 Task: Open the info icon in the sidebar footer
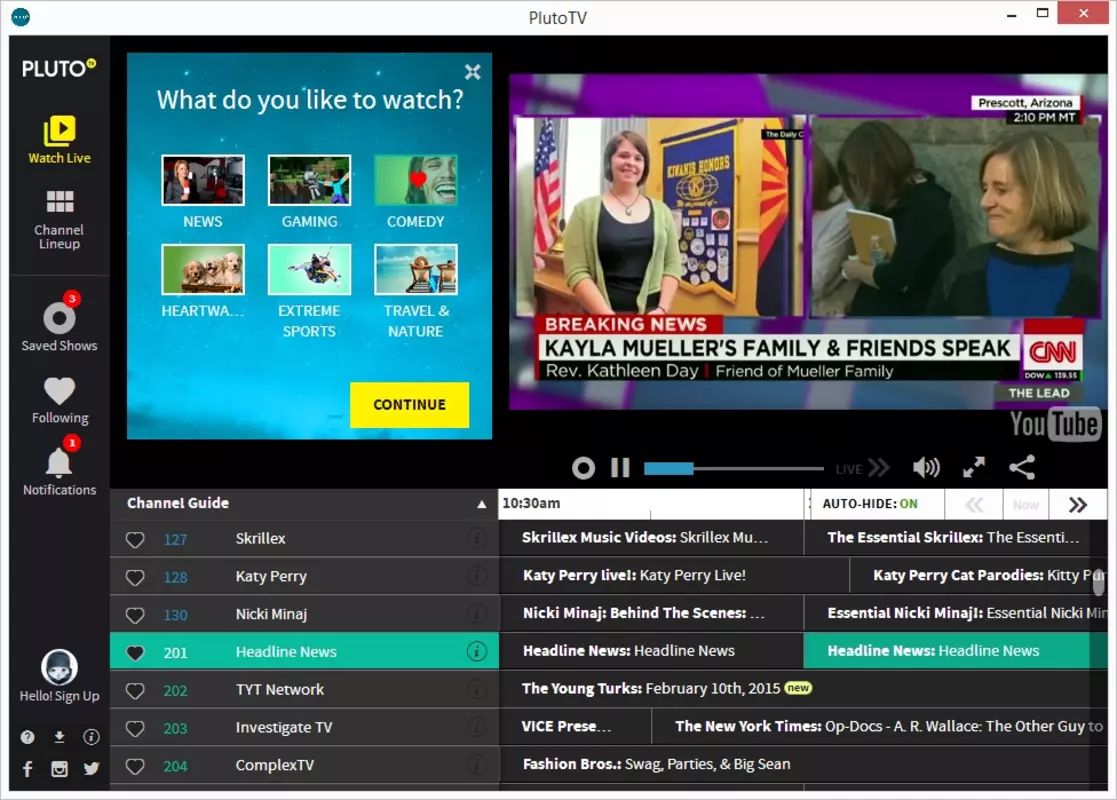point(91,737)
